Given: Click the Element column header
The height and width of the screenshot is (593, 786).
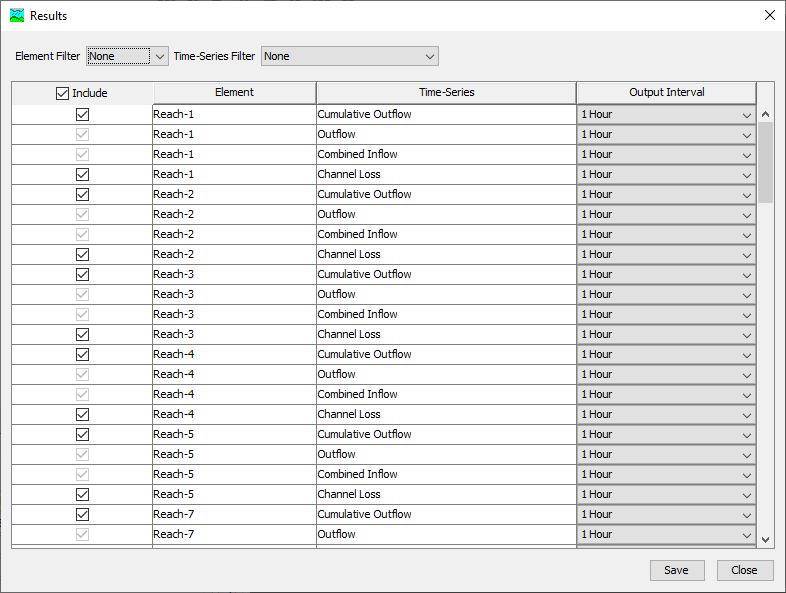Looking at the screenshot, I should [235, 93].
